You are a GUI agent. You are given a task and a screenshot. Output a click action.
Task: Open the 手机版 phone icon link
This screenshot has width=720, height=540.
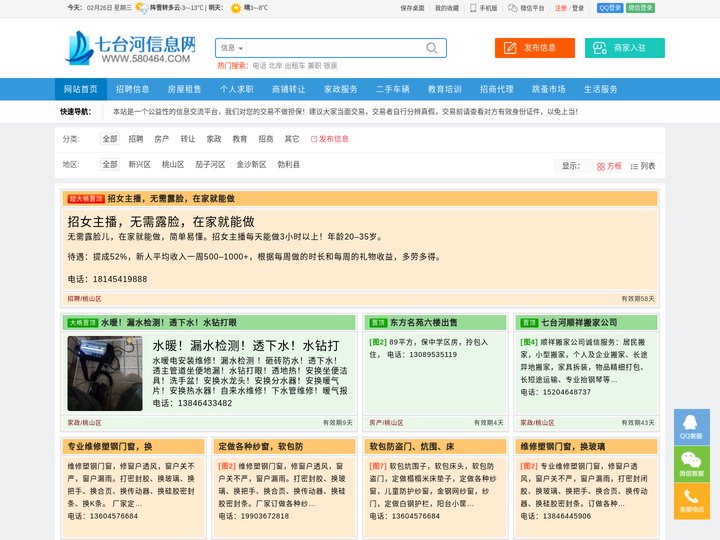coord(484,8)
